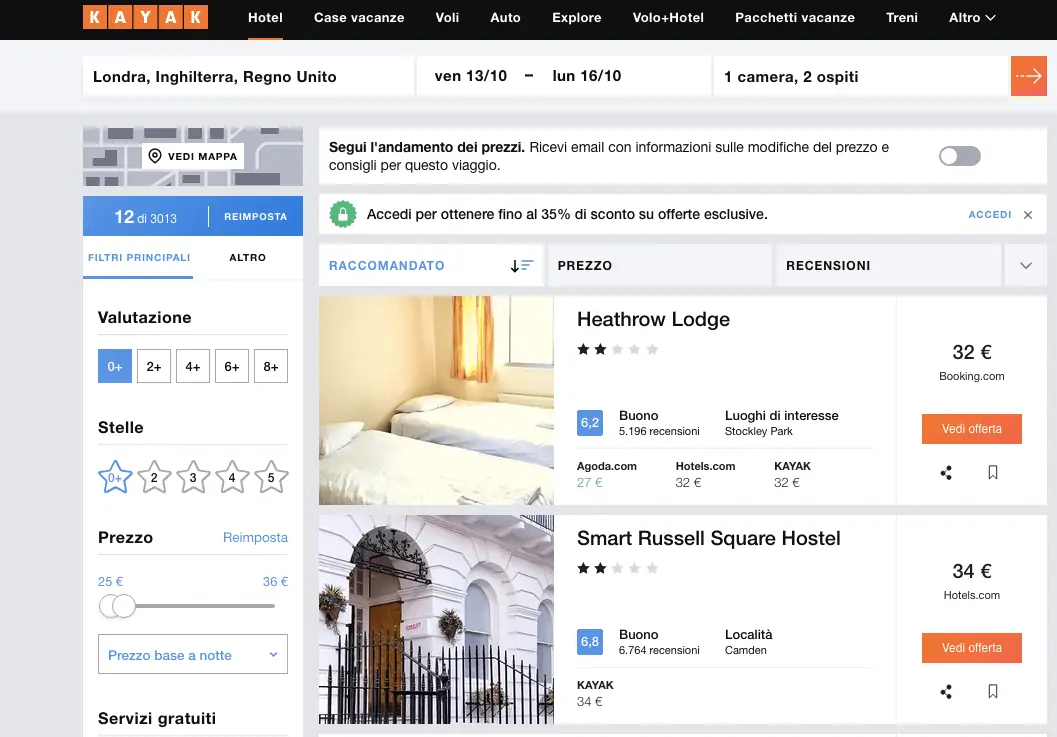
Task: Filter by 2 stars
Action: click(x=154, y=477)
